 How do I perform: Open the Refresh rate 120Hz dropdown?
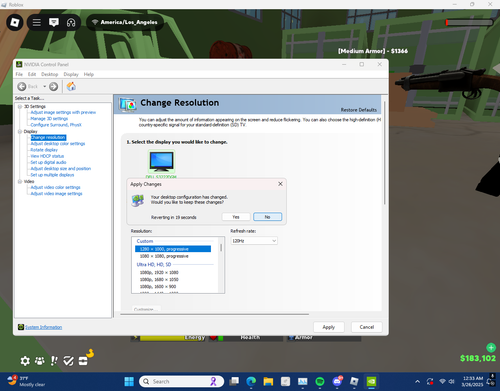point(254,241)
